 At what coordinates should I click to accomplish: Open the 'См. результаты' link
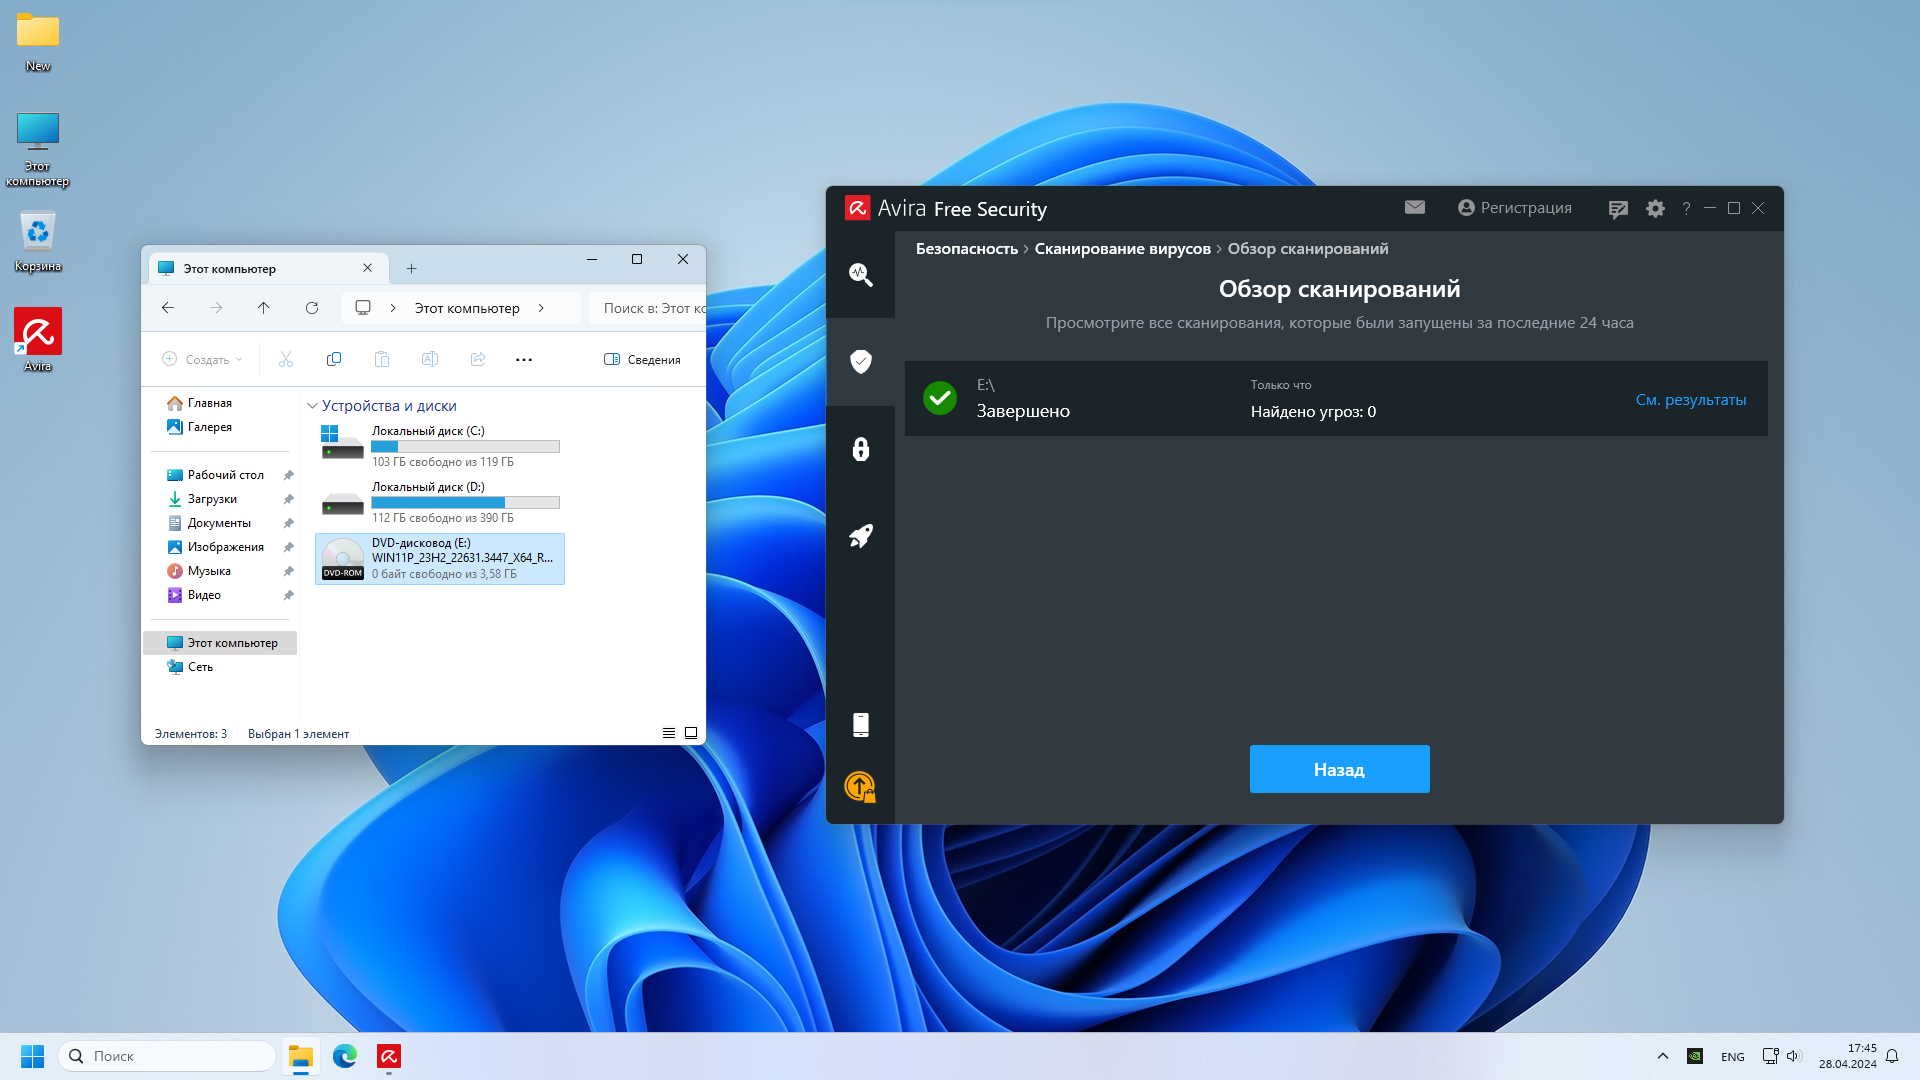pyautogui.click(x=1690, y=400)
